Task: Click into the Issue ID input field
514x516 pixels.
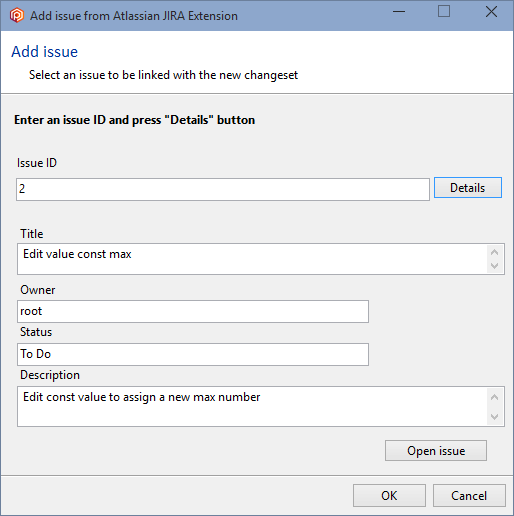Action: coord(223,189)
